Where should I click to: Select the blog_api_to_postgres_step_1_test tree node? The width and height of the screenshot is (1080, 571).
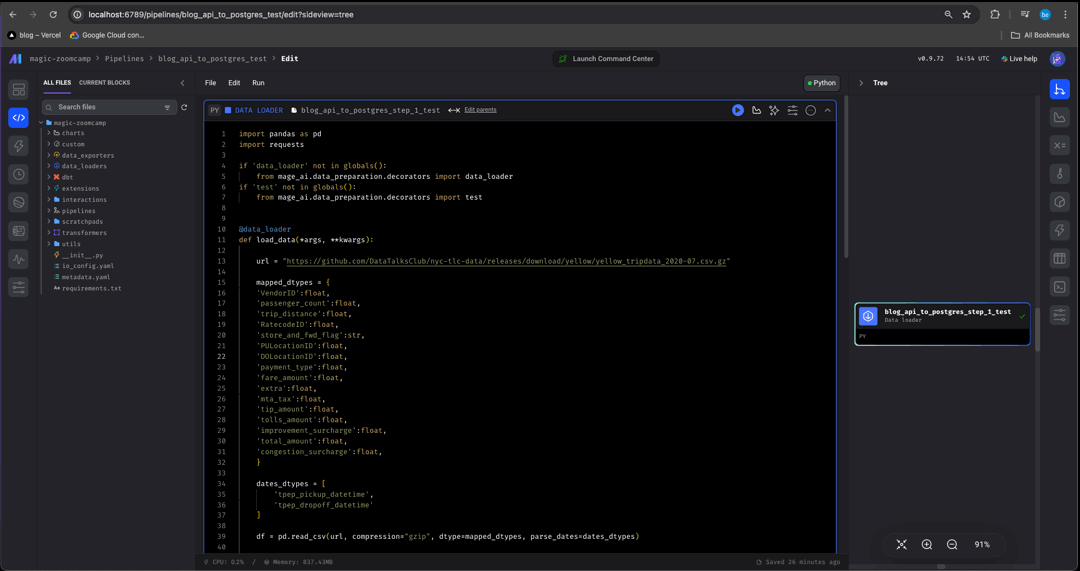(942, 324)
